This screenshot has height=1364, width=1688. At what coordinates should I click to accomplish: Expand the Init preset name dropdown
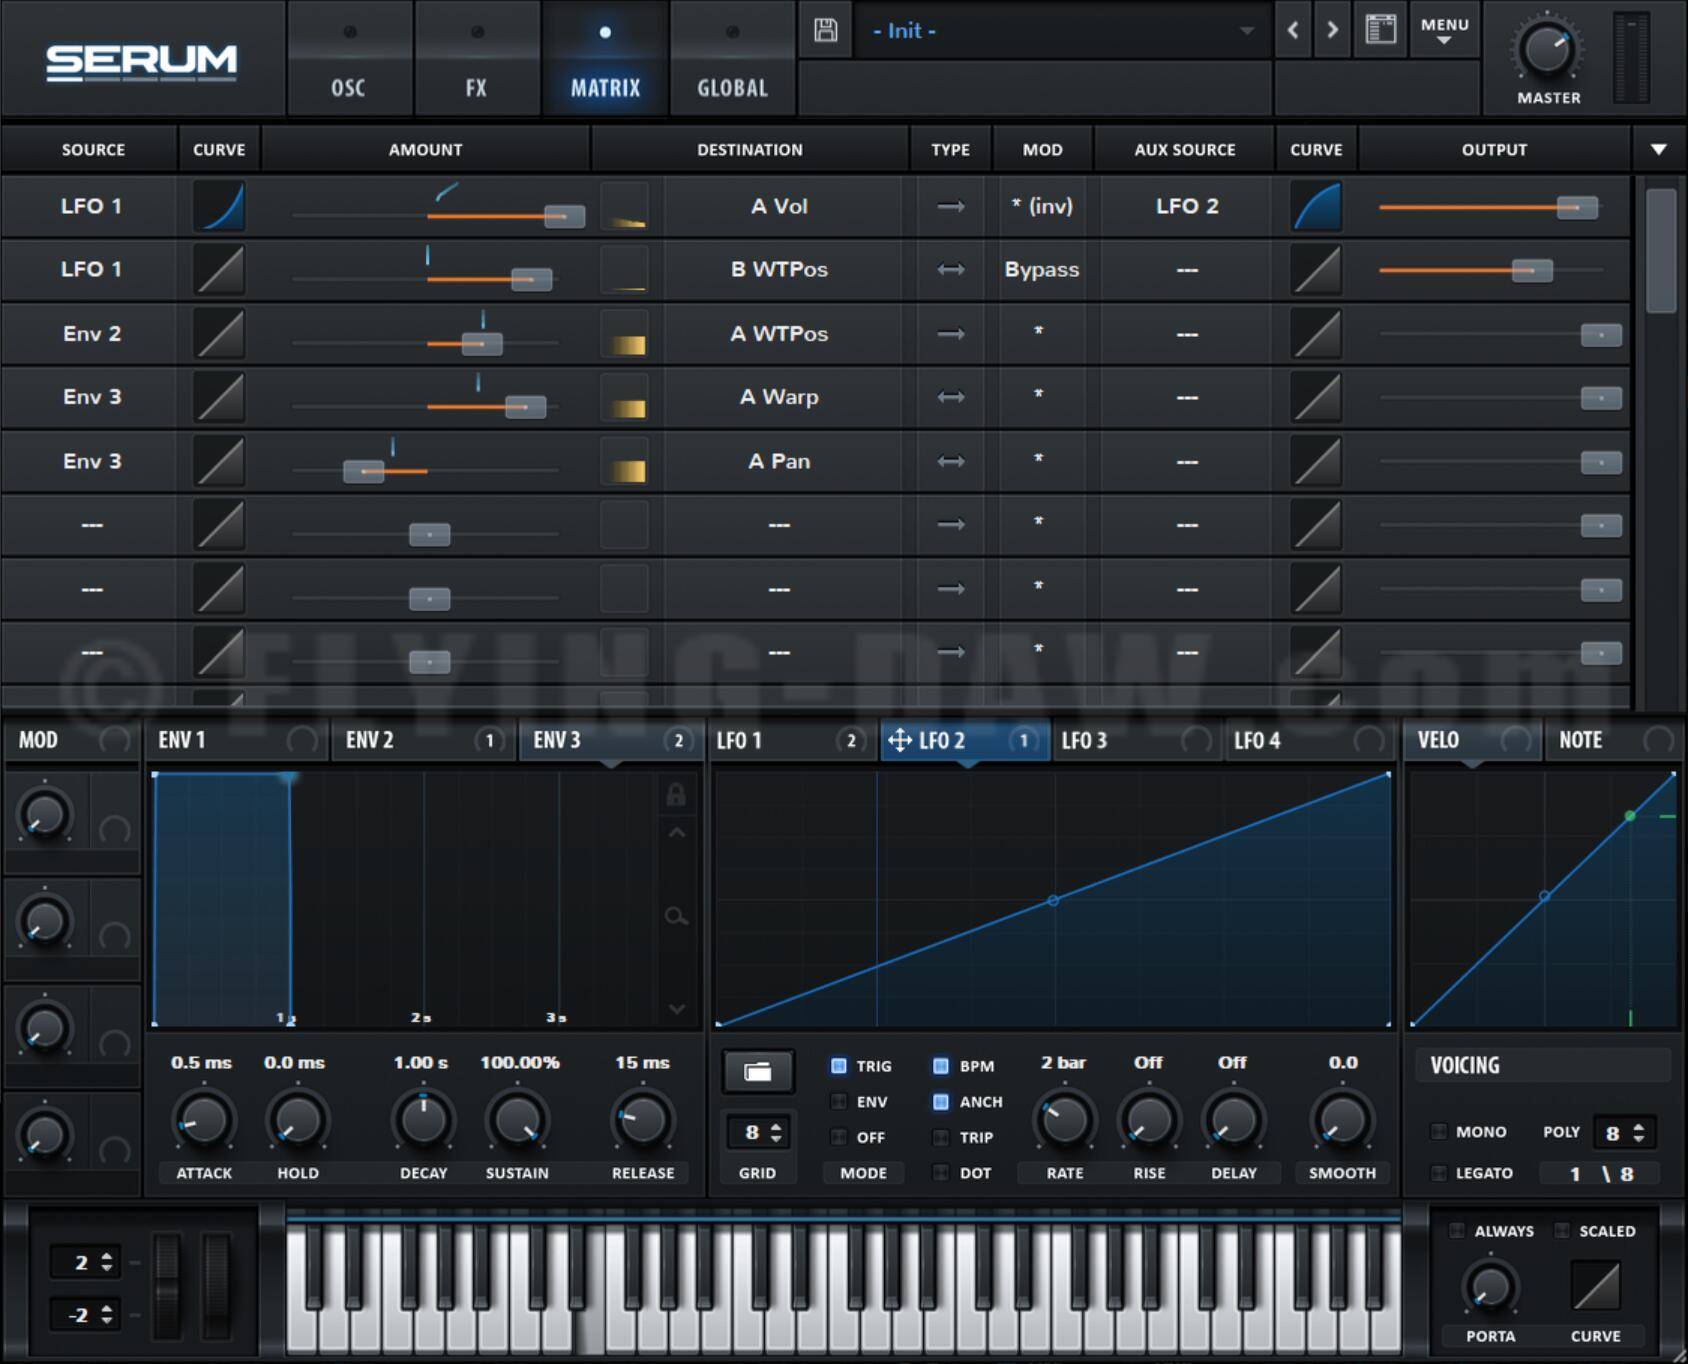[1246, 31]
